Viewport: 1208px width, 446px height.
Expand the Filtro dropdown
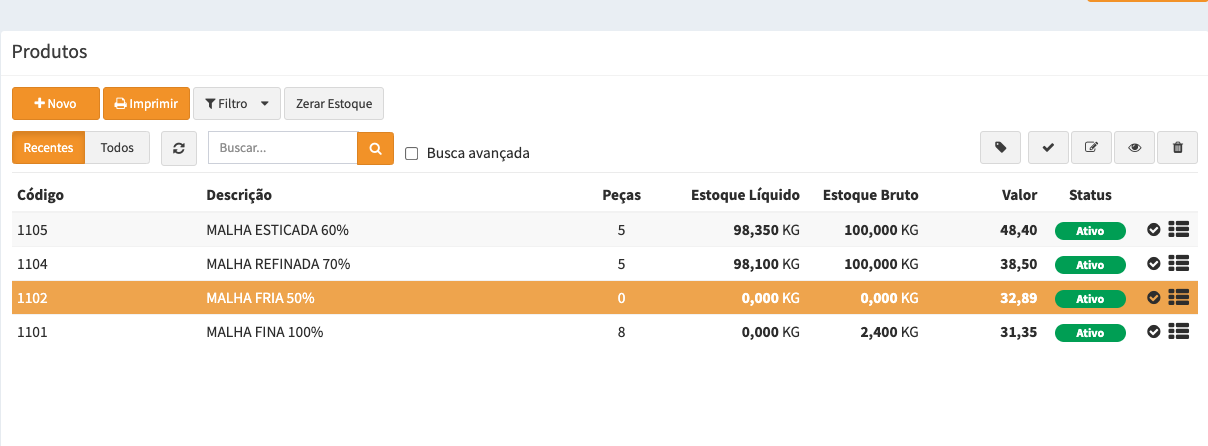pos(236,103)
